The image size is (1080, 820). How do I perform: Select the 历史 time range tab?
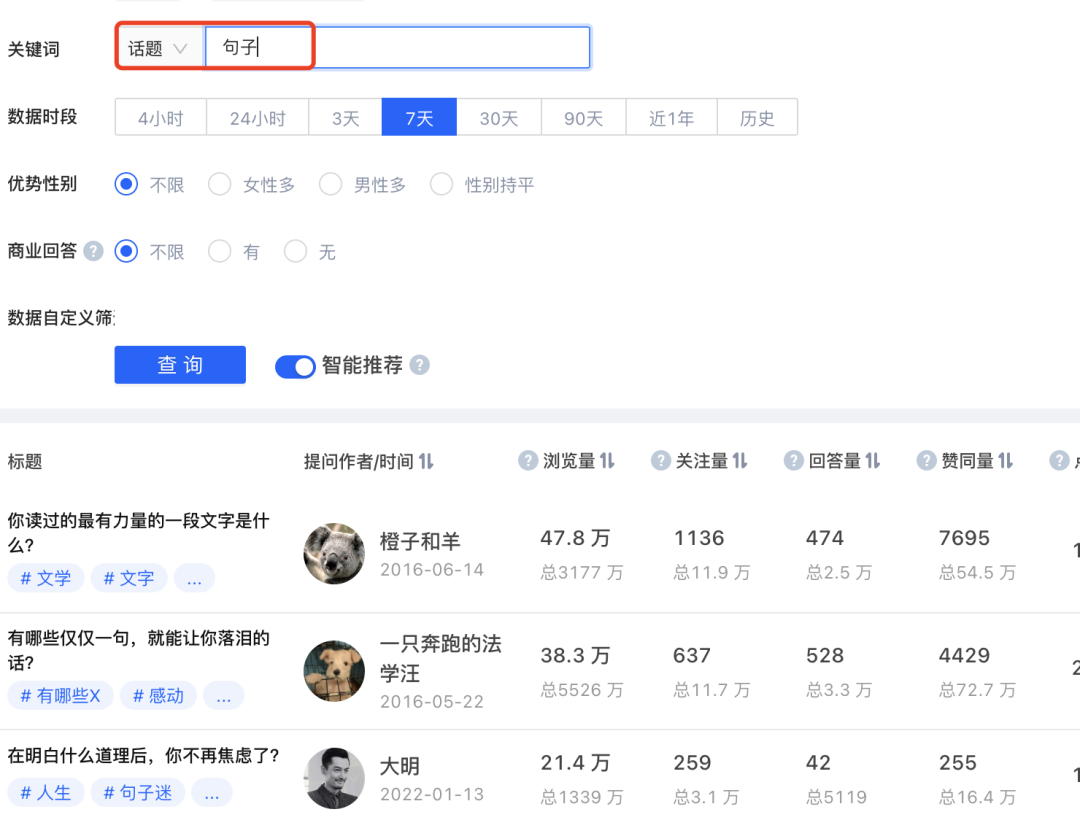click(x=758, y=118)
